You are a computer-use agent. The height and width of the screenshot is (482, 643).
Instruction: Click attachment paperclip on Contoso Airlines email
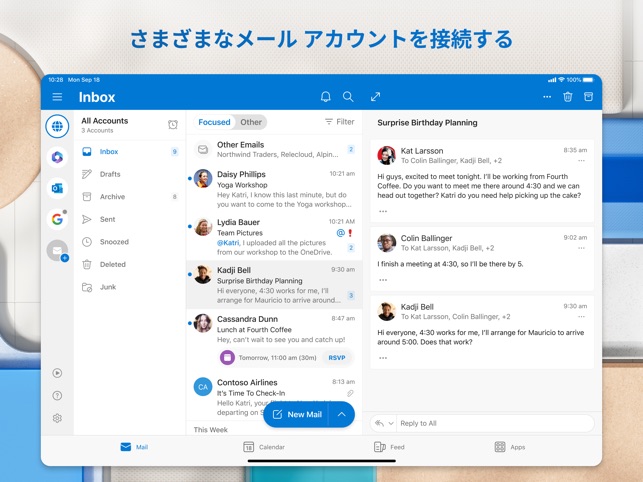[350, 393]
